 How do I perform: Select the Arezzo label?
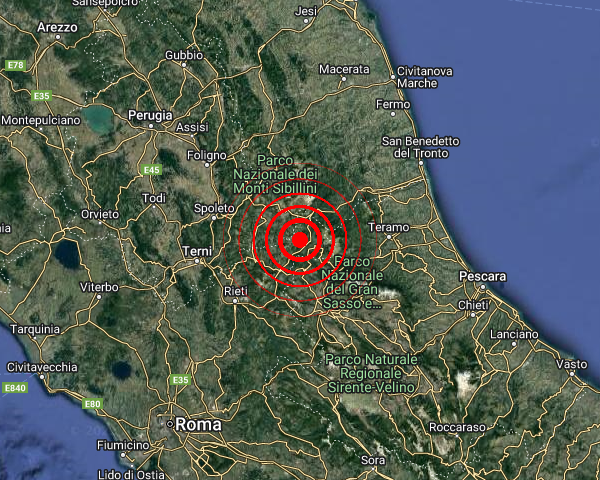57,27
